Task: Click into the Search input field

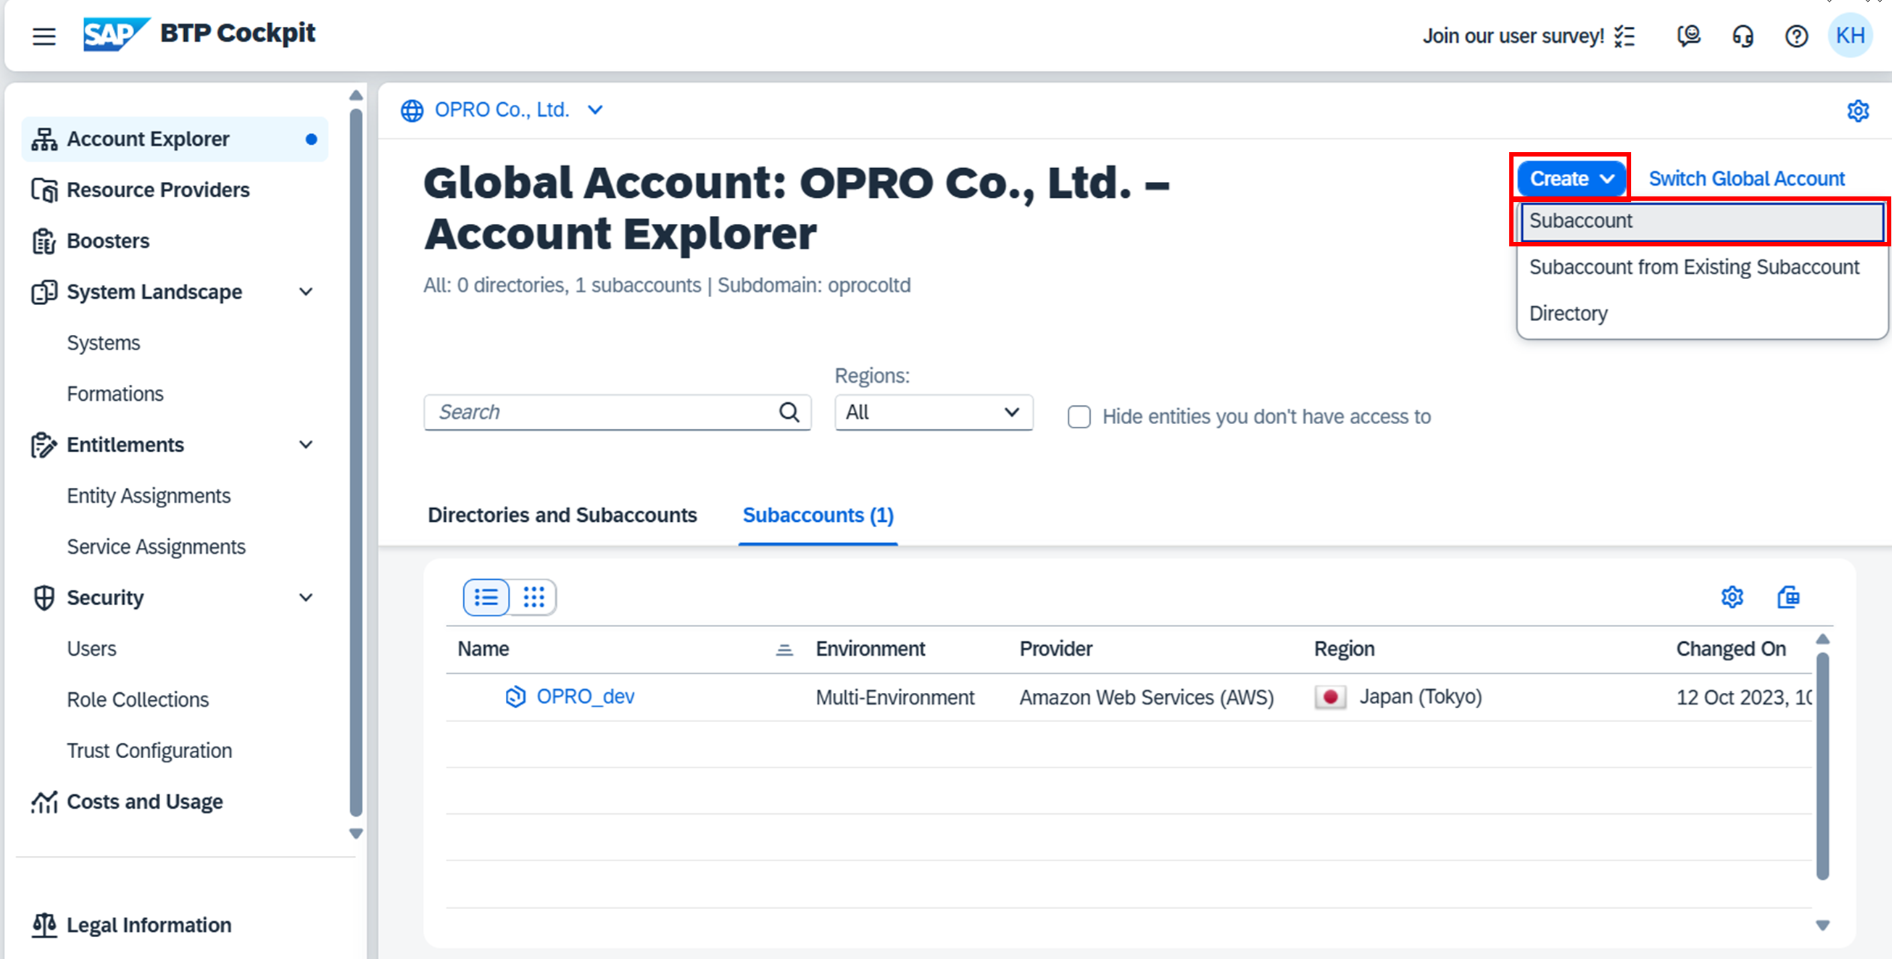Action: tap(600, 412)
